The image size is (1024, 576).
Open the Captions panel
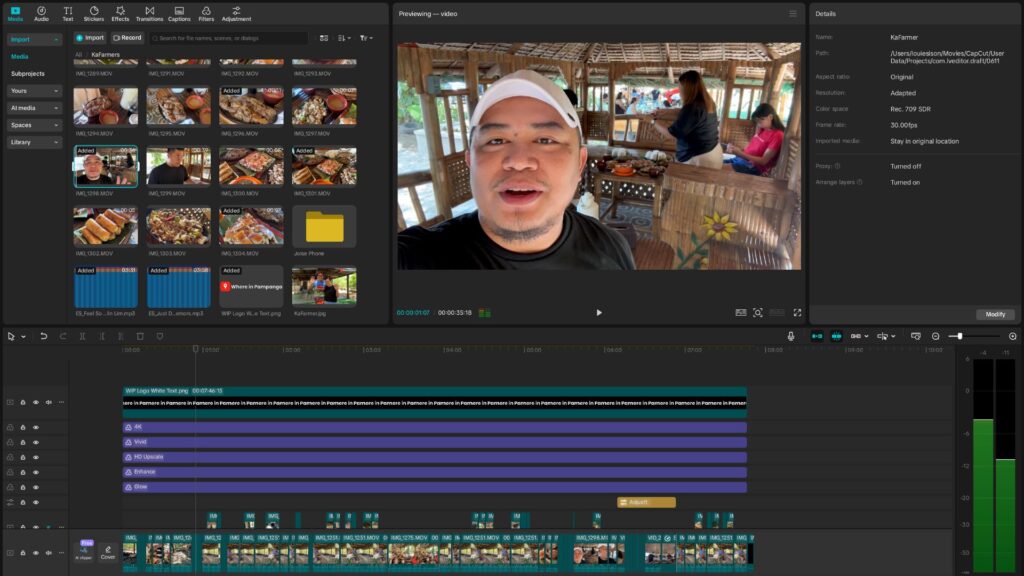[179, 12]
